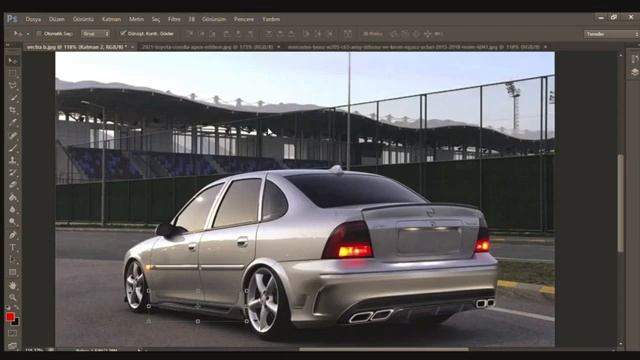Open the Seç menu
This screenshot has height=360, width=640.
(156, 19)
